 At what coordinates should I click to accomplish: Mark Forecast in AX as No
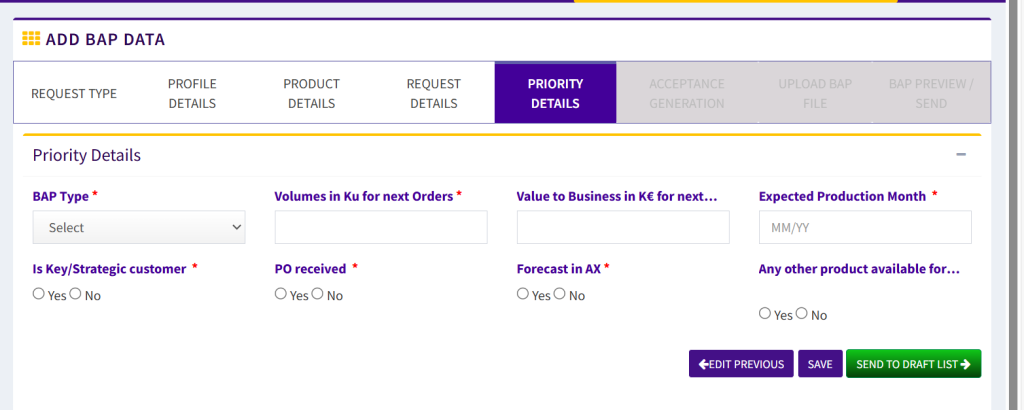pos(559,294)
